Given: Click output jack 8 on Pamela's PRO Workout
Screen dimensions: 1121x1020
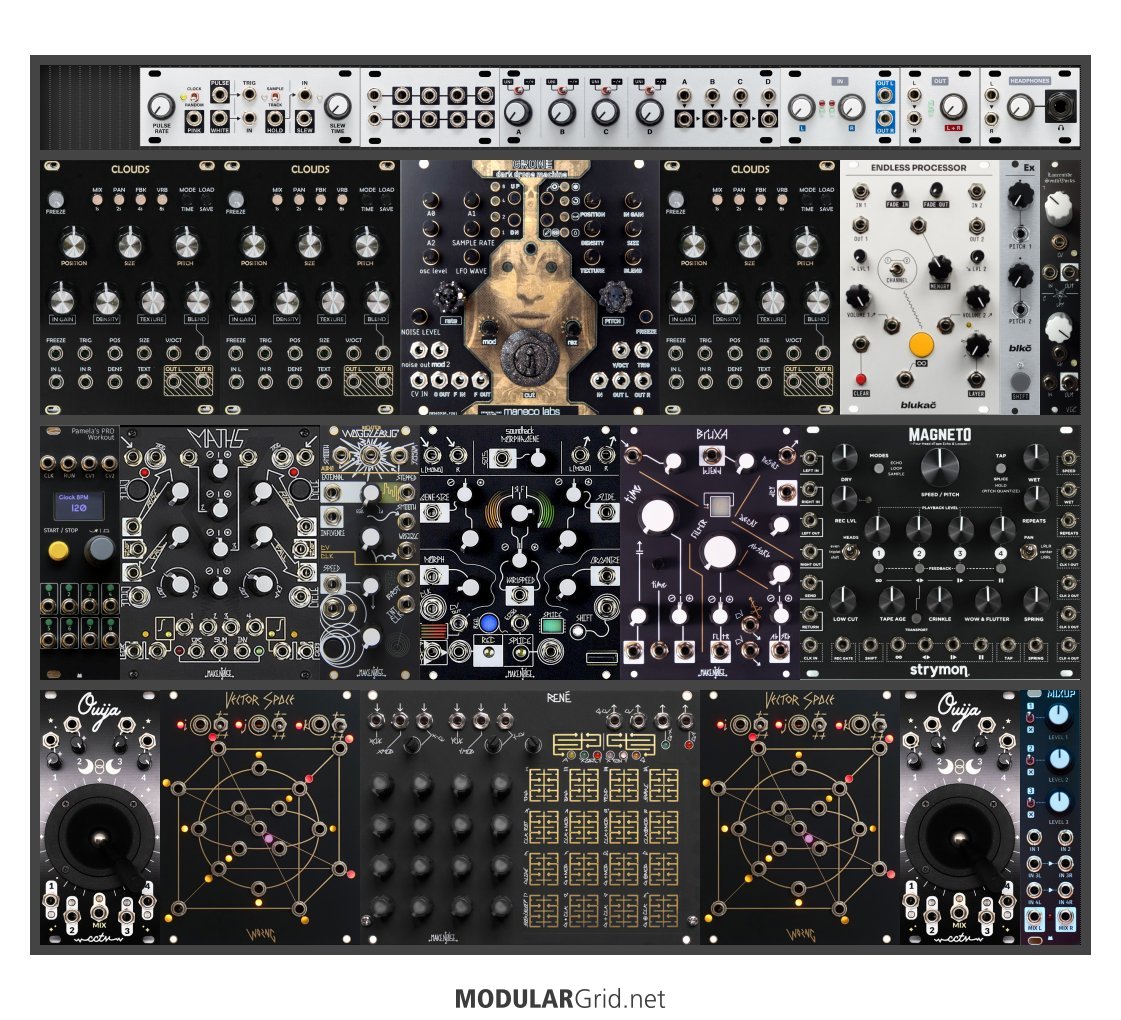Looking at the screenshot, I should click(x=109, y=640).
